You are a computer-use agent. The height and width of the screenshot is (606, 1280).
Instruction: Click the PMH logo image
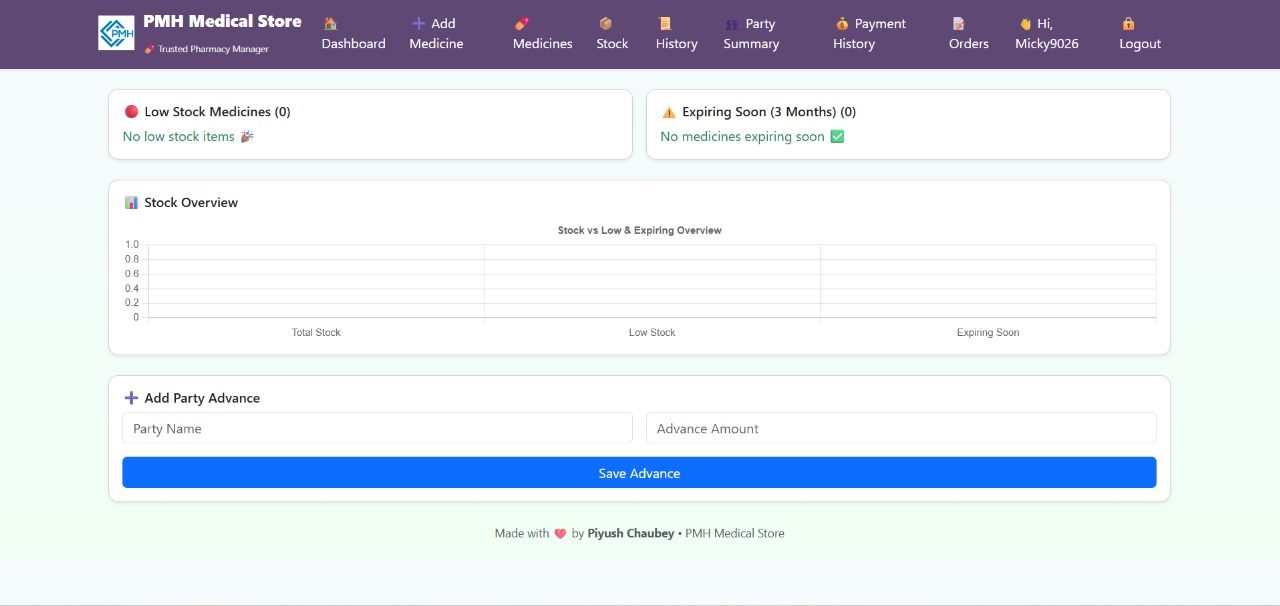pyautogui.click(x=116, y=33)
